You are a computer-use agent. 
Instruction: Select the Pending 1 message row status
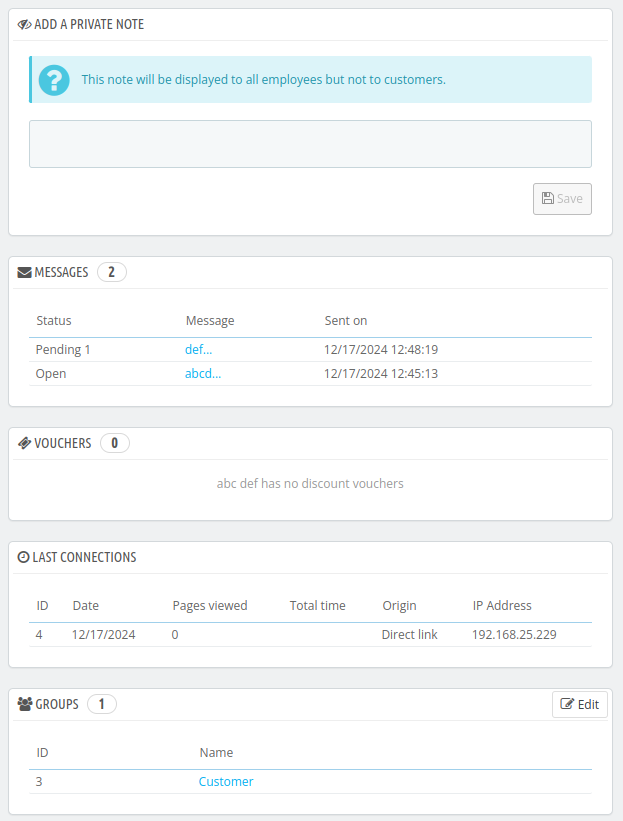(63, 350)
